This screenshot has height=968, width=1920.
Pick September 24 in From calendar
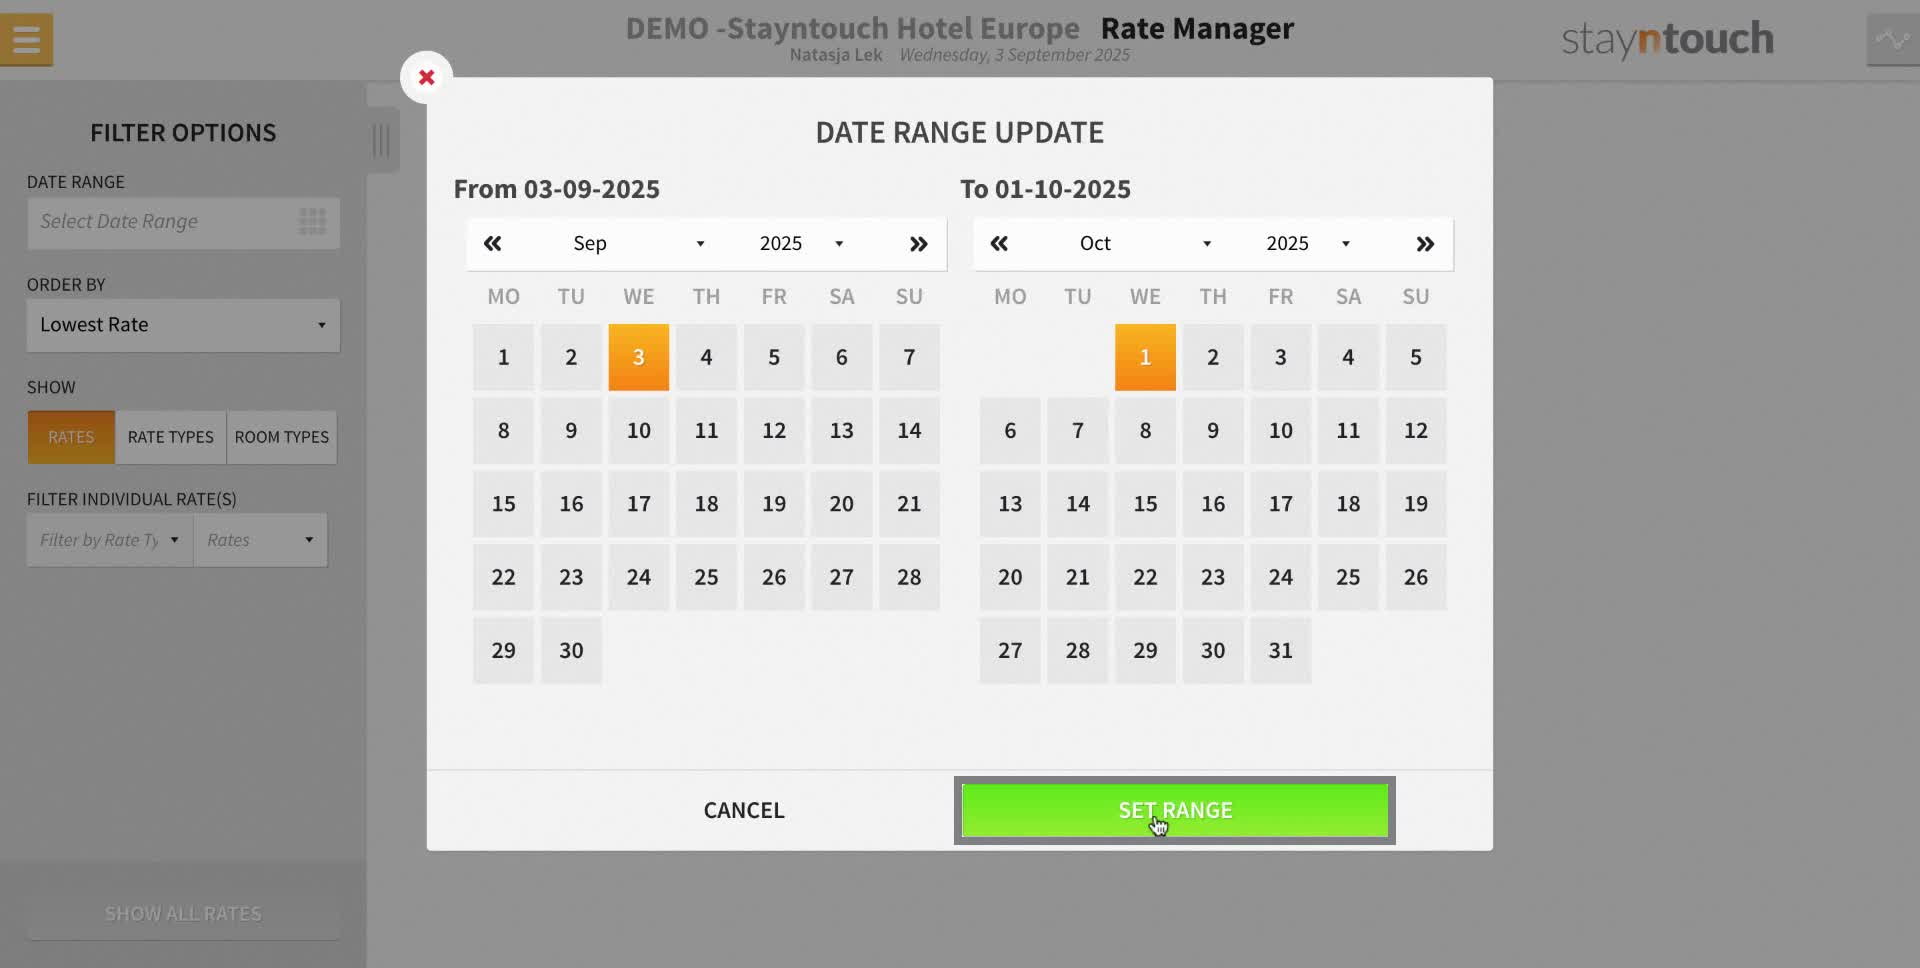[639, 577]
